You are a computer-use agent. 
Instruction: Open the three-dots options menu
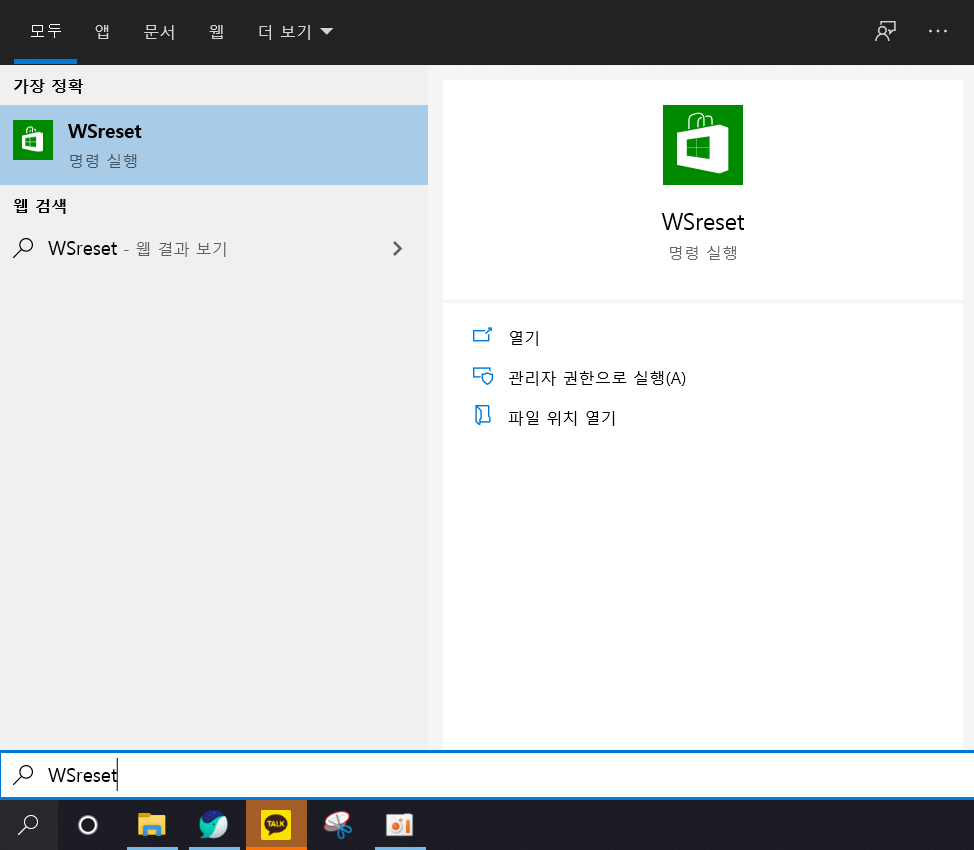tap(937, 31)
